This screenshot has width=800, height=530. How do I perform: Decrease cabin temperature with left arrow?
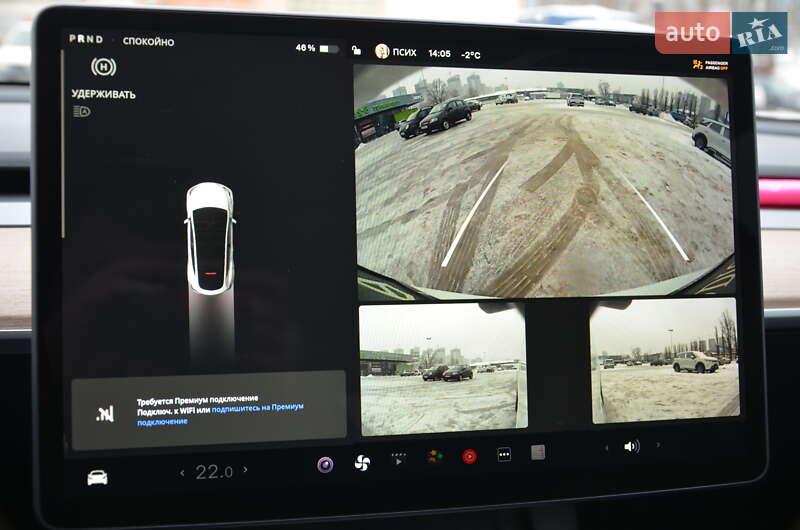pyautogui.click(x=182, y=473)
